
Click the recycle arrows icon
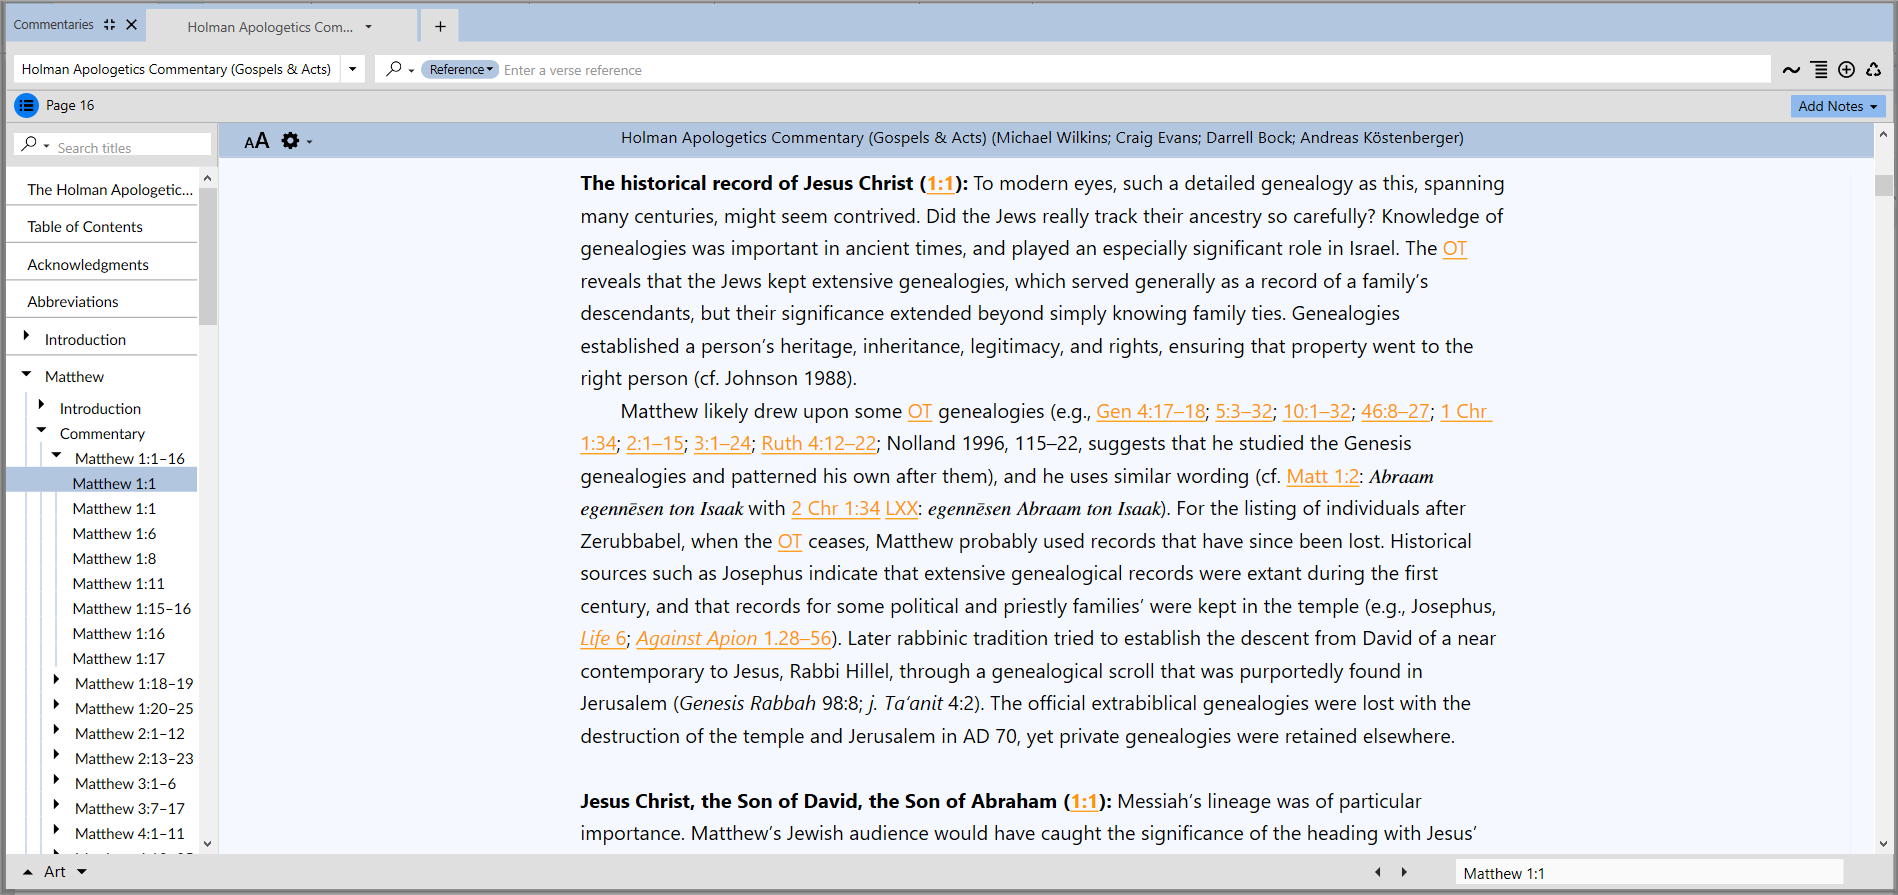coord(1873,70)
